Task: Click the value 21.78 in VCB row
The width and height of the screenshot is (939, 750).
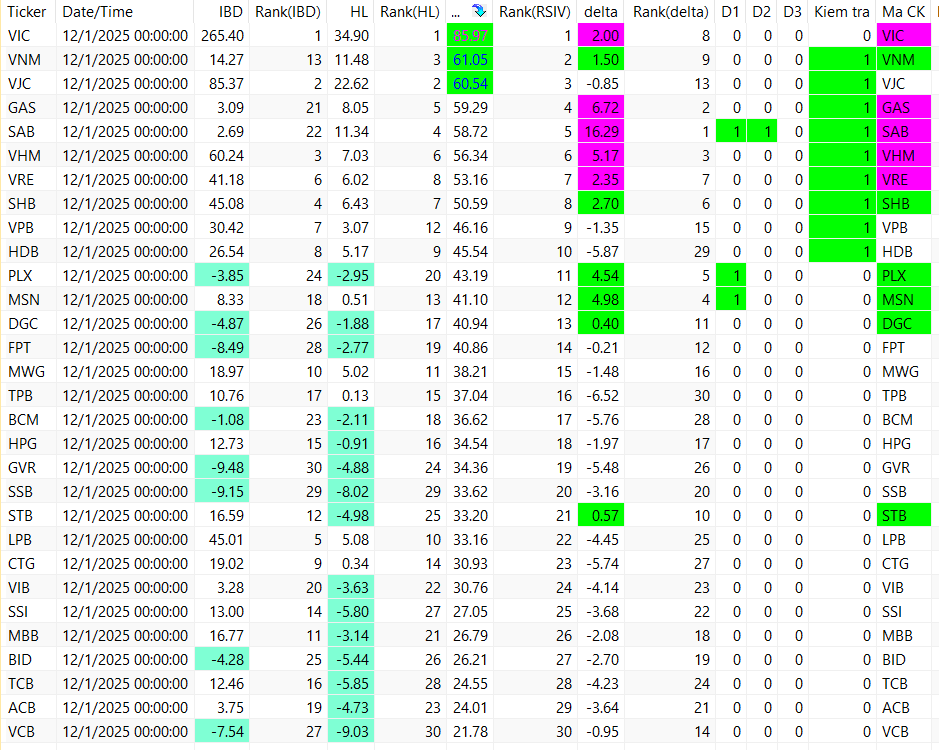Action: click(x=470, y=731)
